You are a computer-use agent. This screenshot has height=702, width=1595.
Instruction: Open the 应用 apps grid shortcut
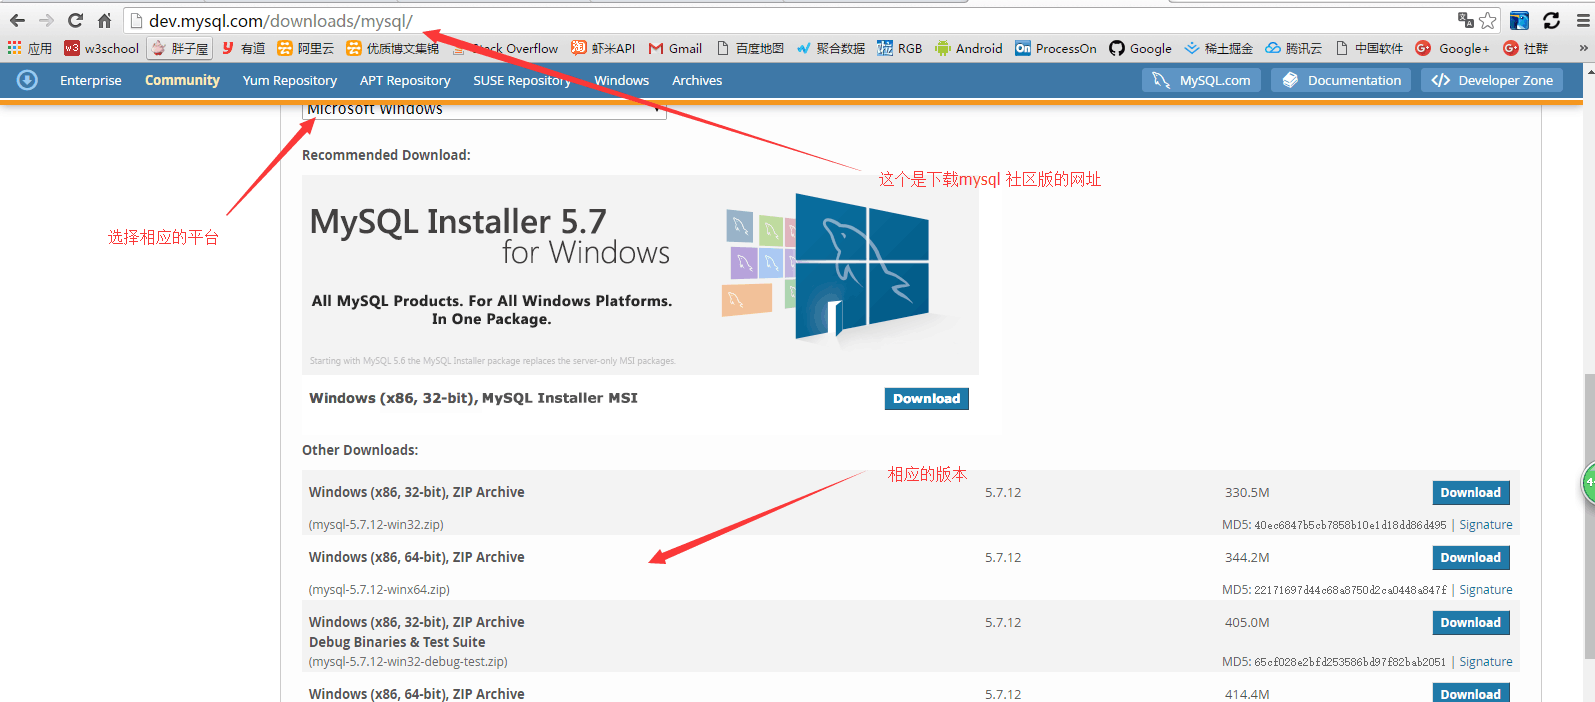click(x=29, y=48)
